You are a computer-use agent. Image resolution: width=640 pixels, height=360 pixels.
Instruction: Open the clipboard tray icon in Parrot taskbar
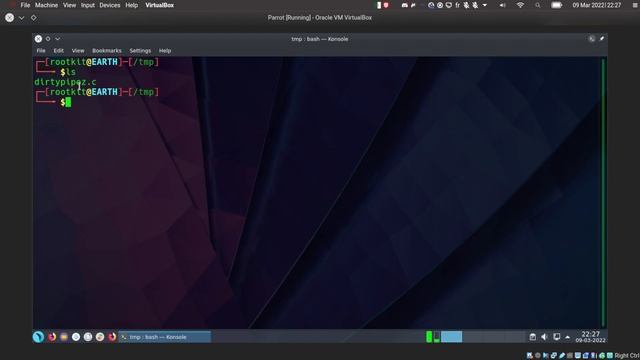click(533, 337)
